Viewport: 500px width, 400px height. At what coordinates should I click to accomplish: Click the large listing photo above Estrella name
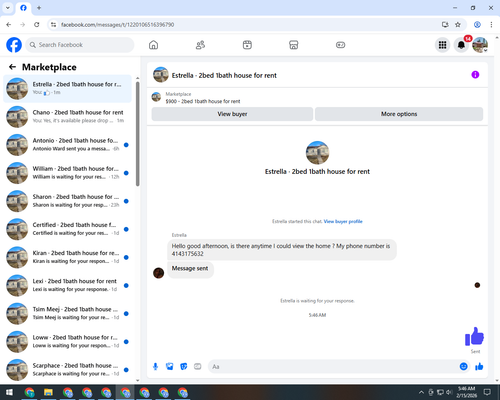[317, 152]
